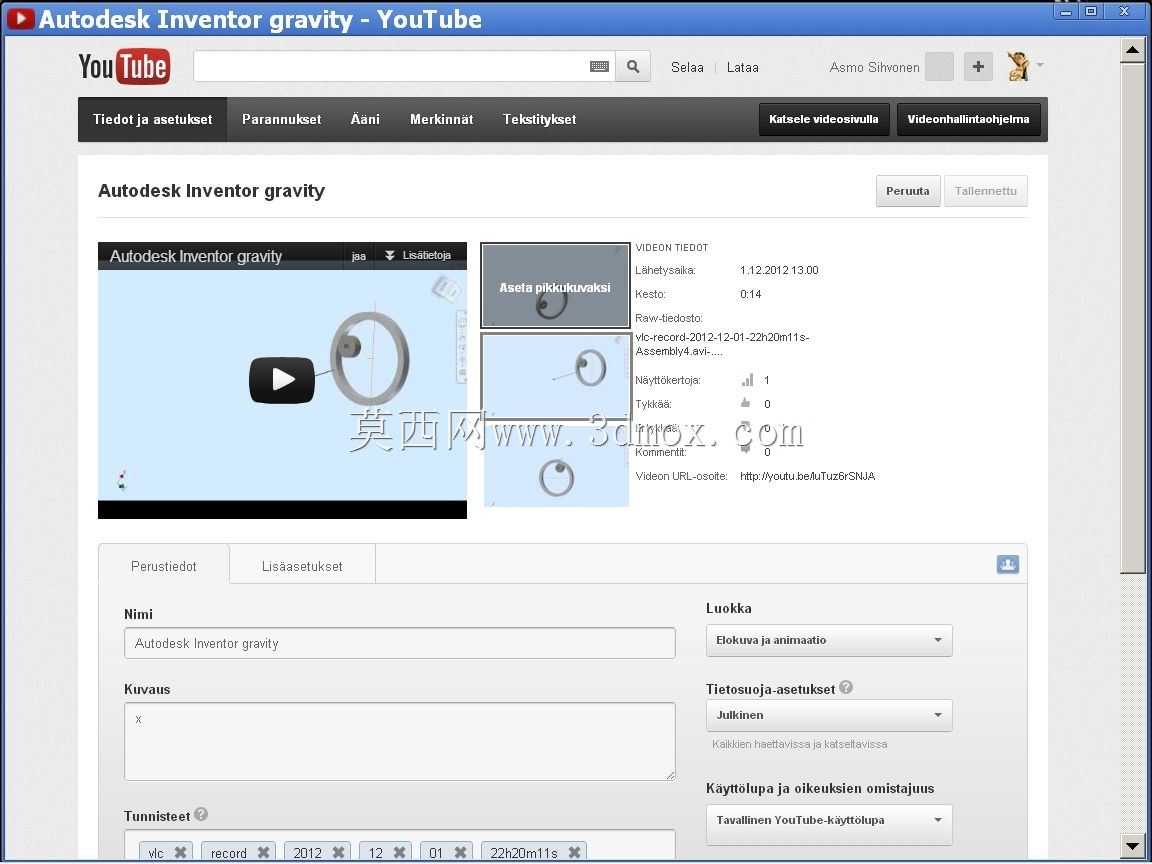Open the Tekstitykset tab
1152x864 pixels.
pos(539,119)
